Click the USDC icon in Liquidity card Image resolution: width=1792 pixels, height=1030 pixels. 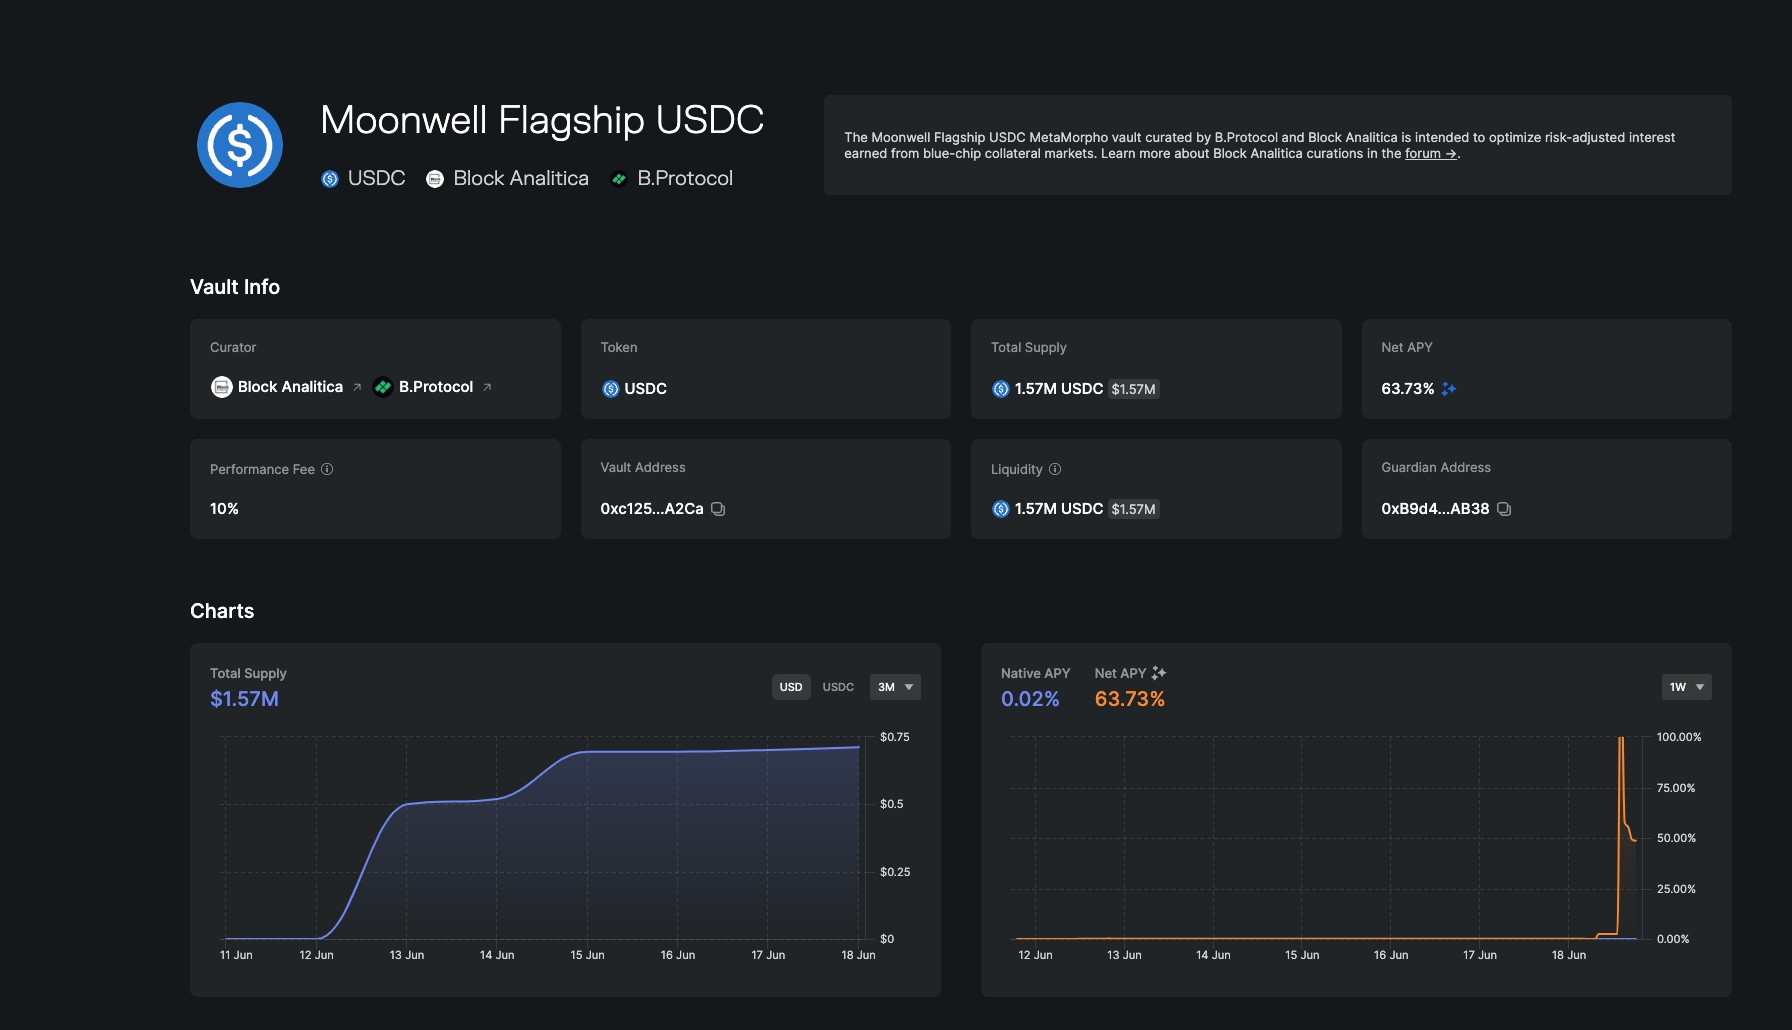click(1001, 509)
